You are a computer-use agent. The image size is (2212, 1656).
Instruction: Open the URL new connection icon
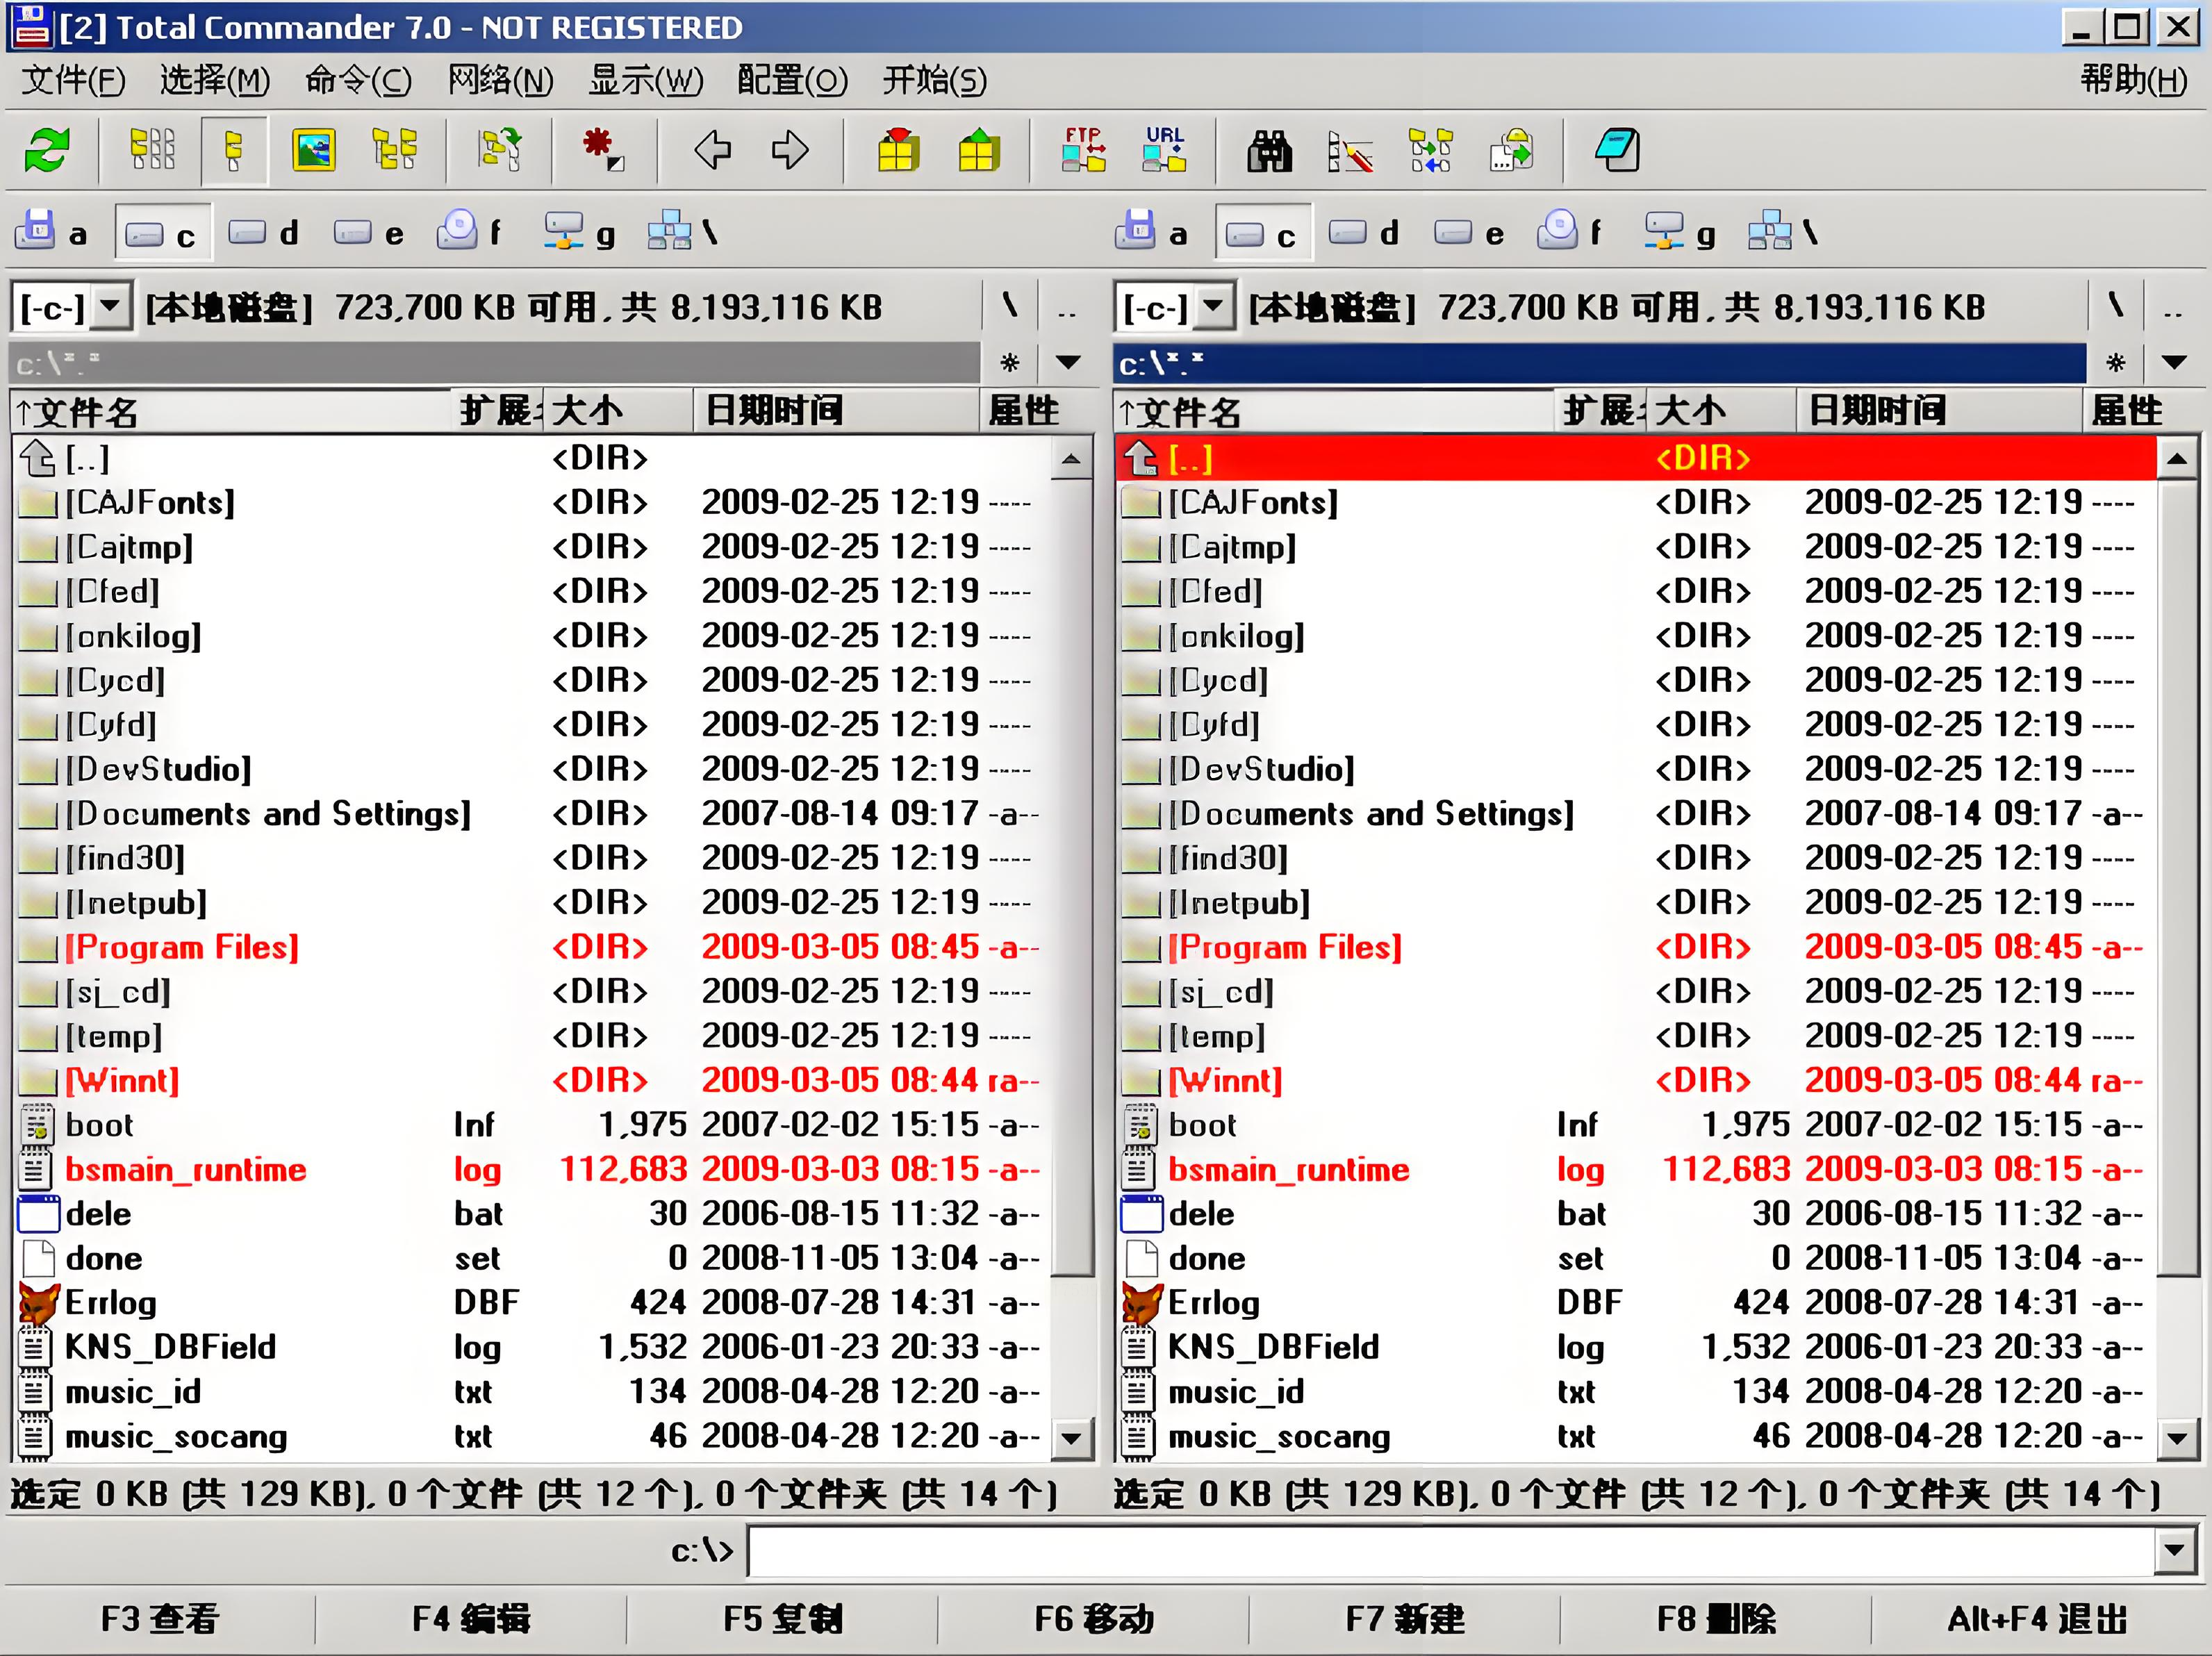(x=1164, y=151)
